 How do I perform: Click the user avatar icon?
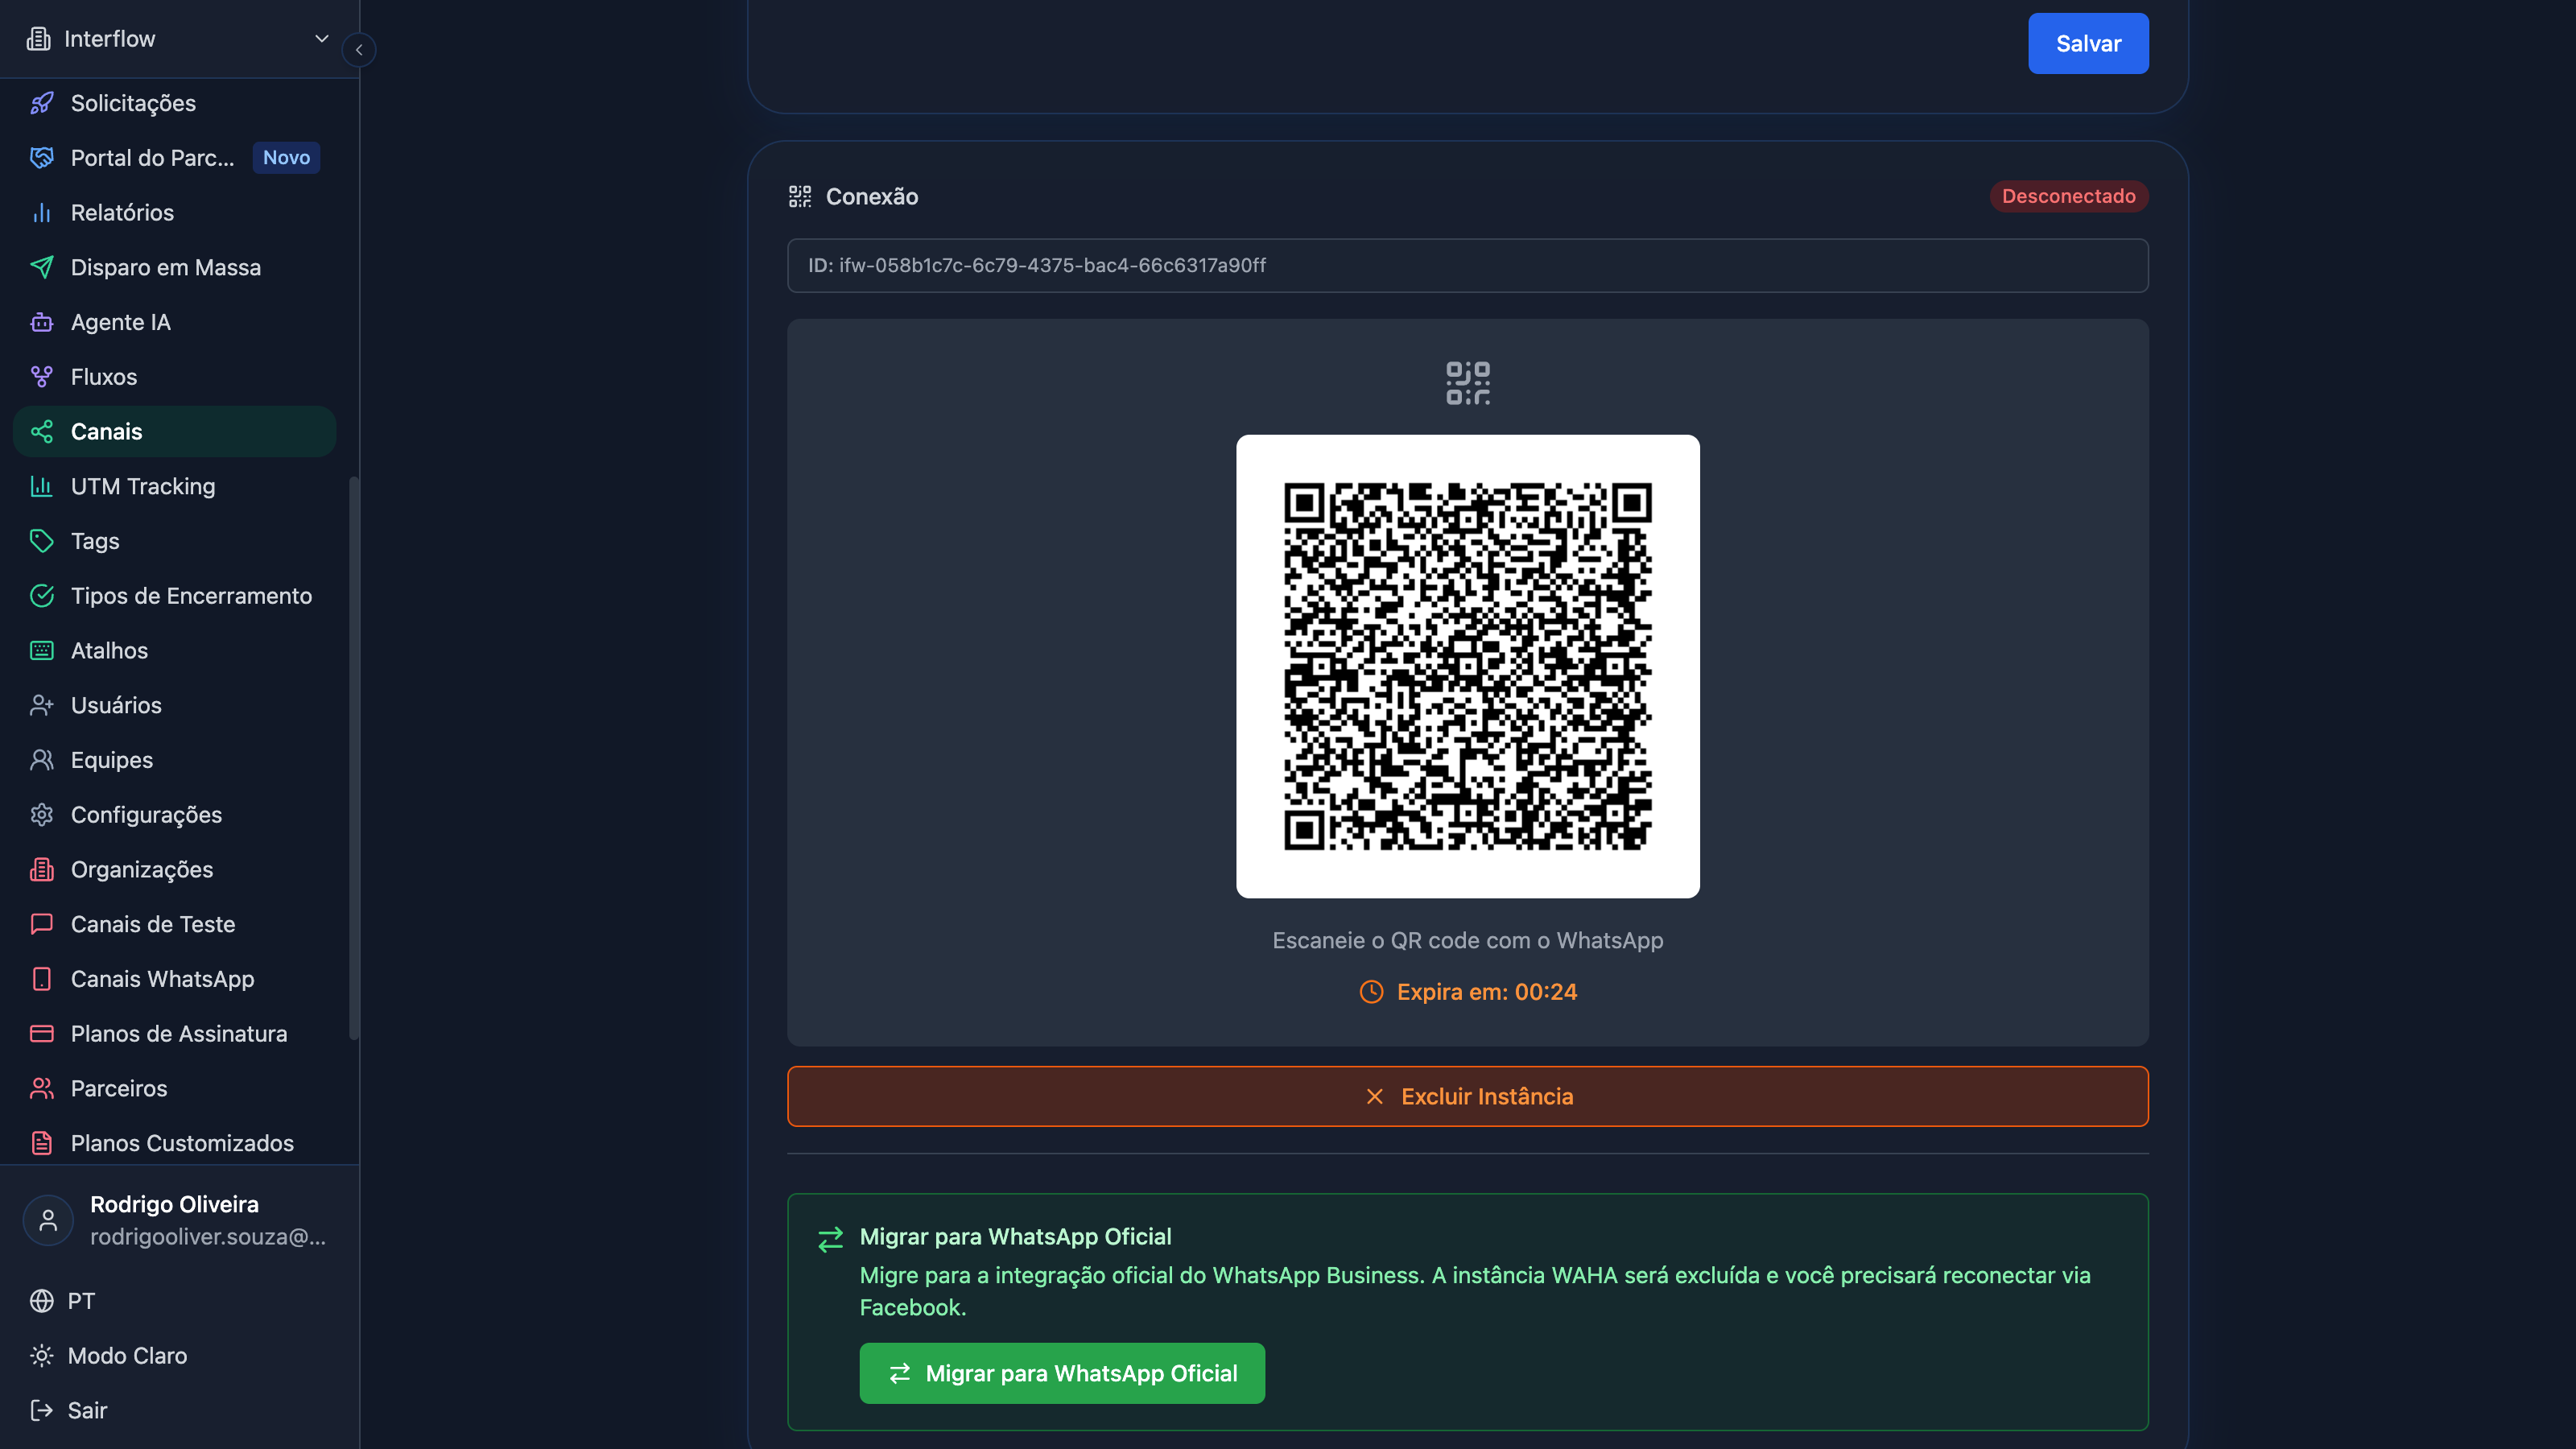(x=48, y=1220)
